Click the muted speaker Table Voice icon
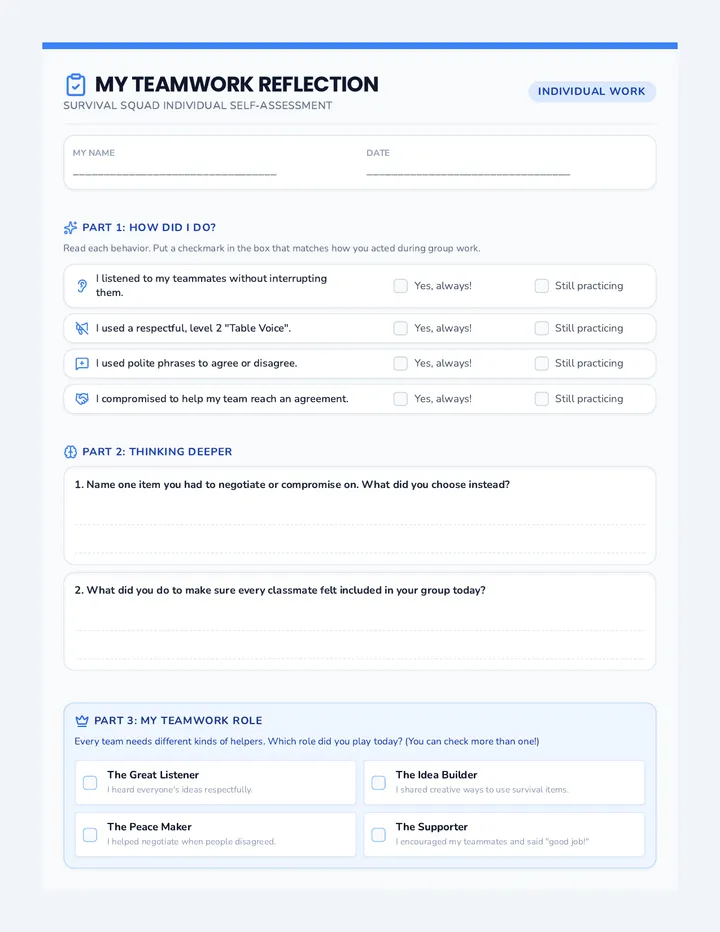Image resolution: width=720 pixels, height=932 pixels. tap(82, 328)
